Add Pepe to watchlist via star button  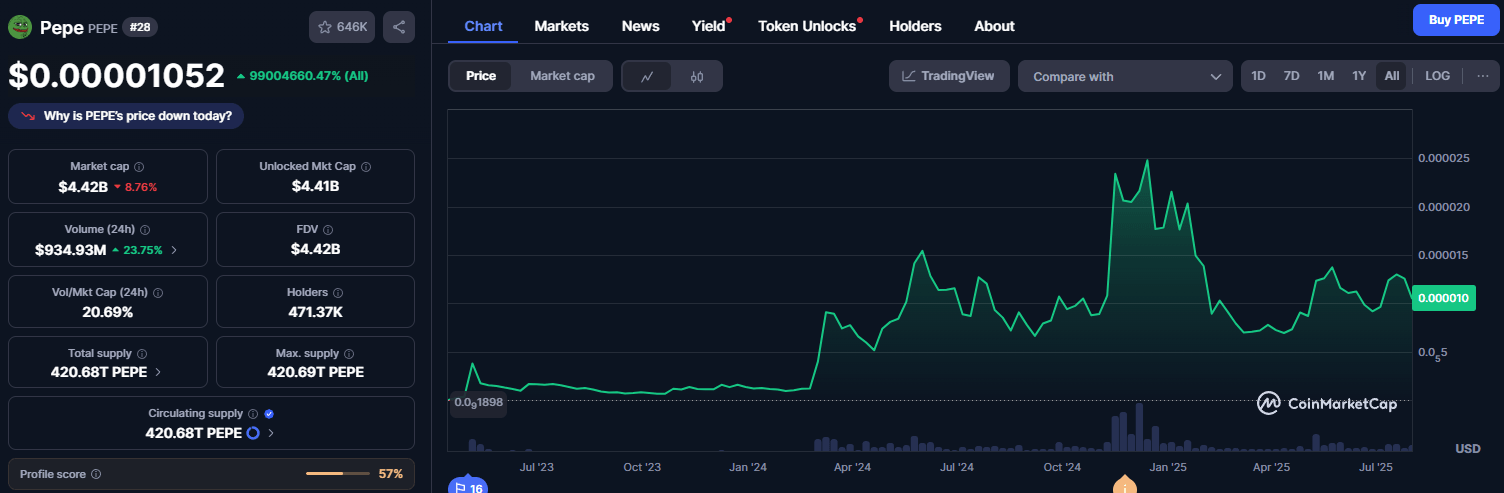342,27
